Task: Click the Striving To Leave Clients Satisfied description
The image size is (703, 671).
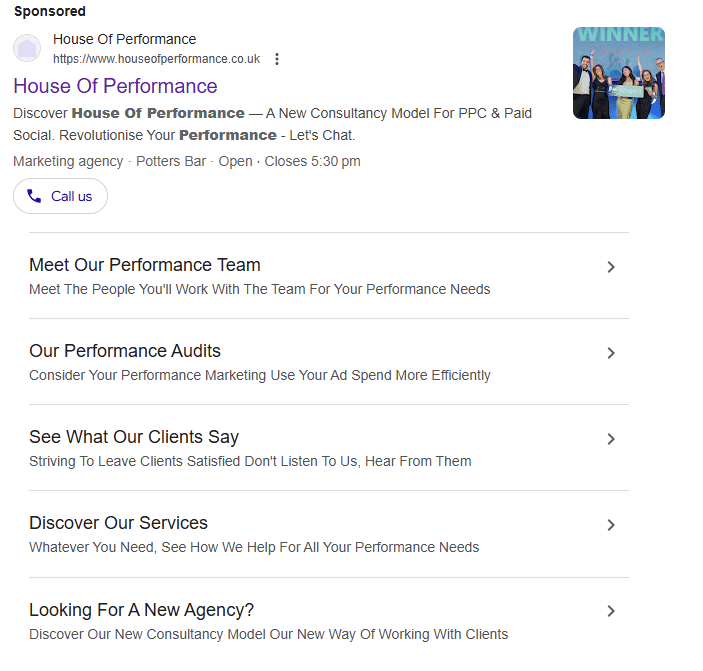Action: pos(250,461)
